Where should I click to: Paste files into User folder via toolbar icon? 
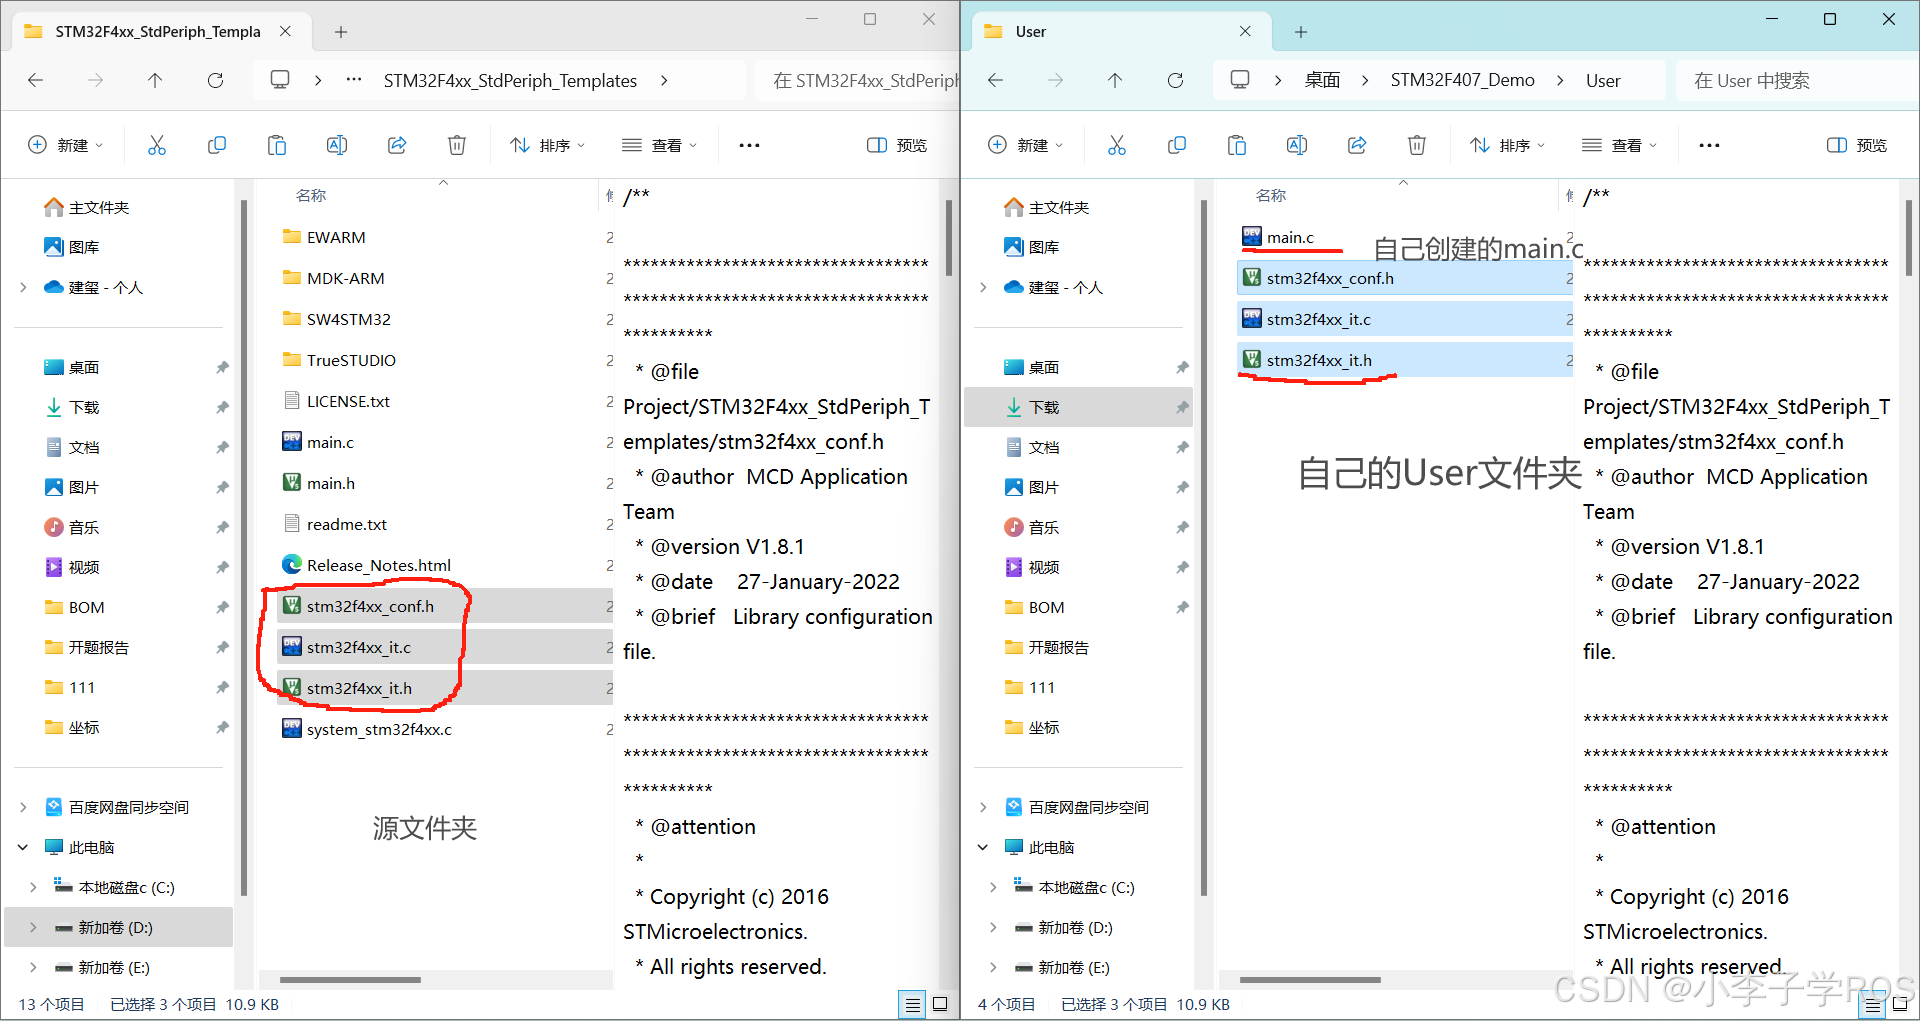(x=1237, y=145)
